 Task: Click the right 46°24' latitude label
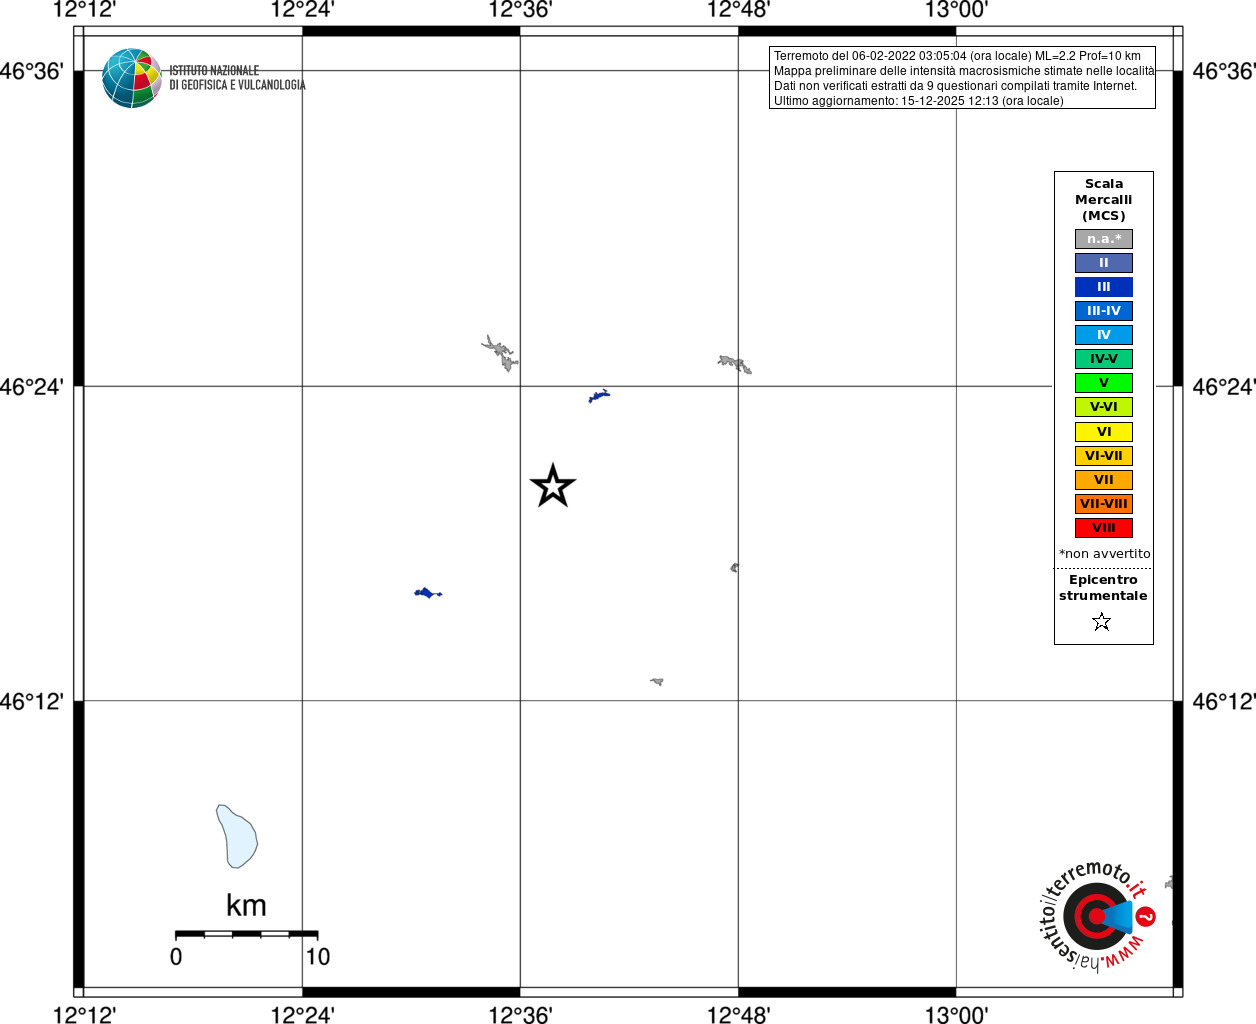[x=1224, y=386]
